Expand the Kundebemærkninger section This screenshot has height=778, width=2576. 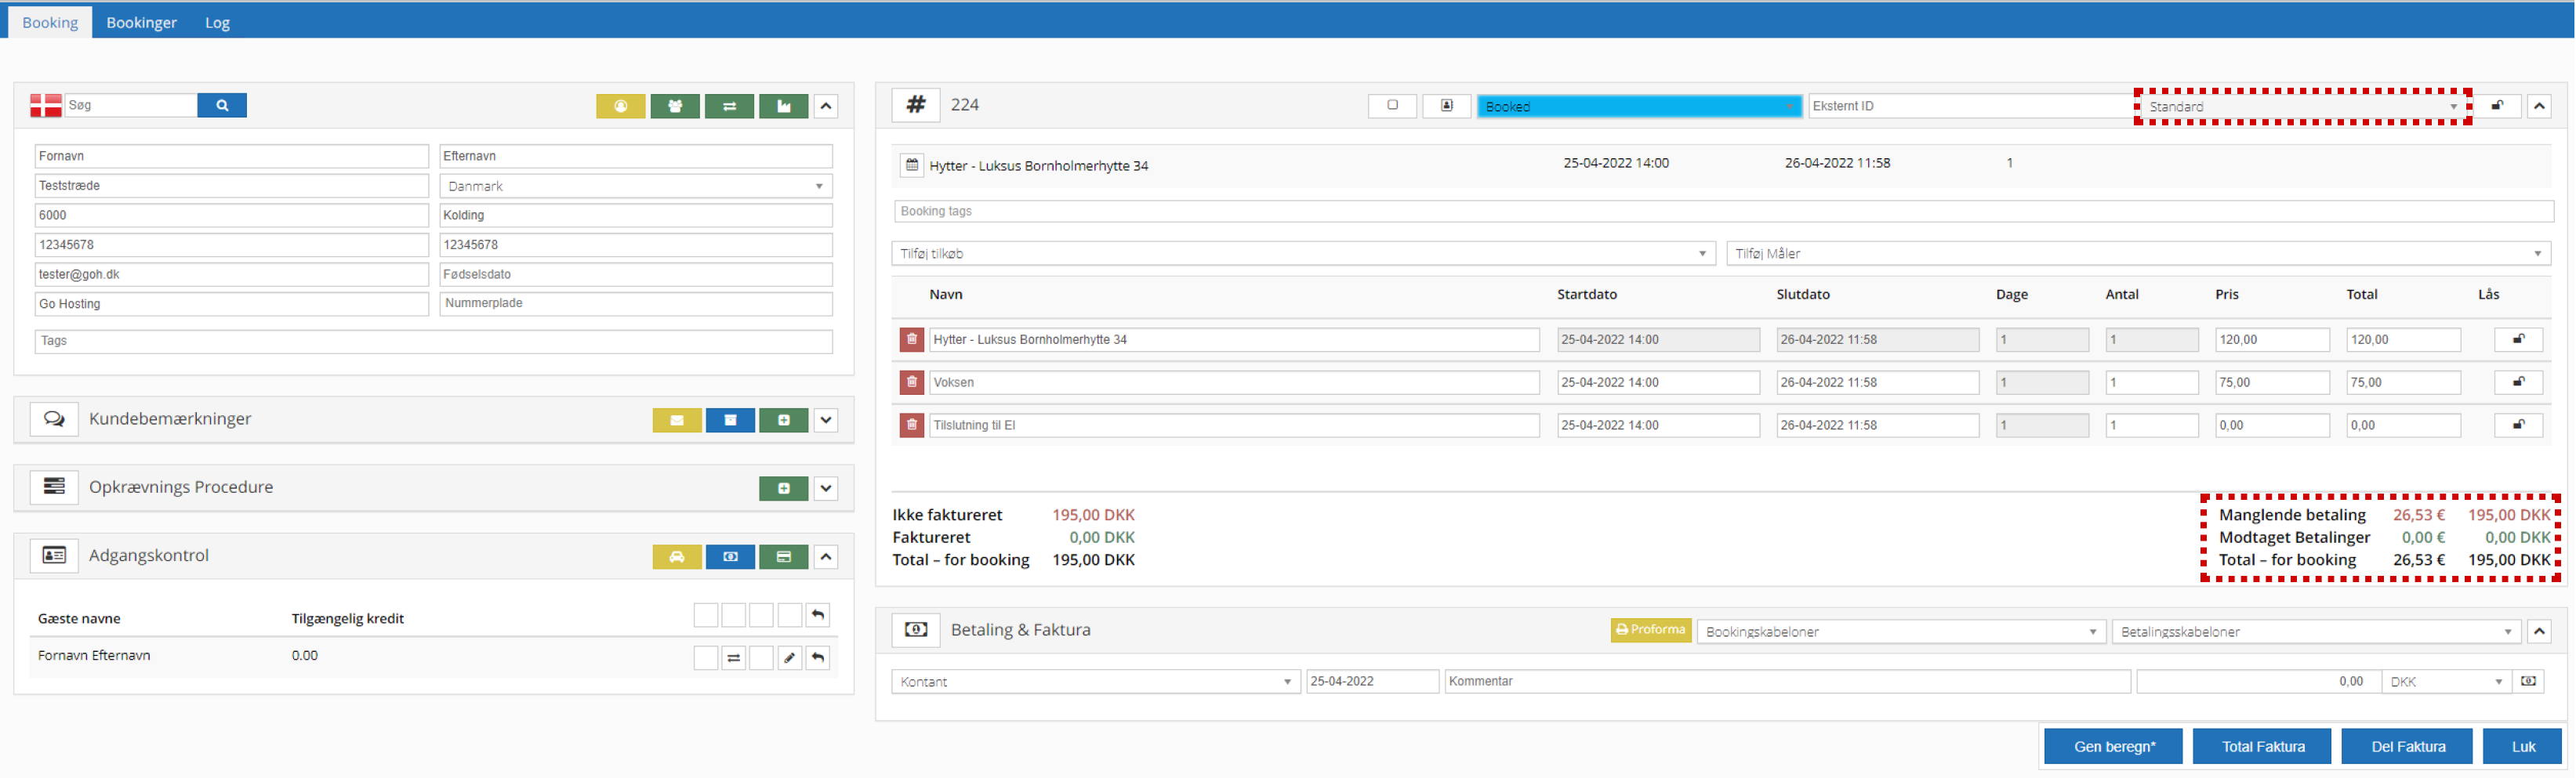(826, 420)
